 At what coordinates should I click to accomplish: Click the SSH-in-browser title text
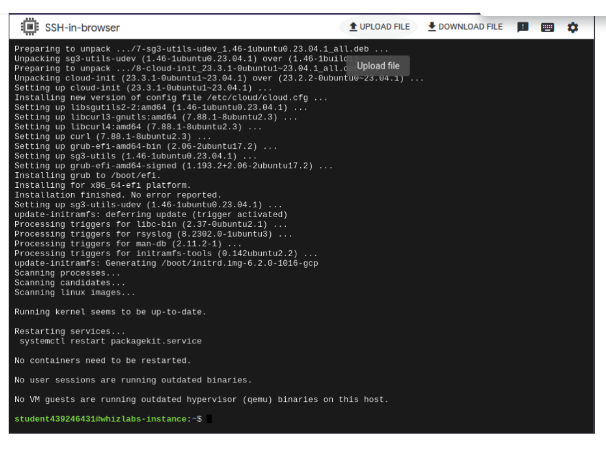click(82, 27)
